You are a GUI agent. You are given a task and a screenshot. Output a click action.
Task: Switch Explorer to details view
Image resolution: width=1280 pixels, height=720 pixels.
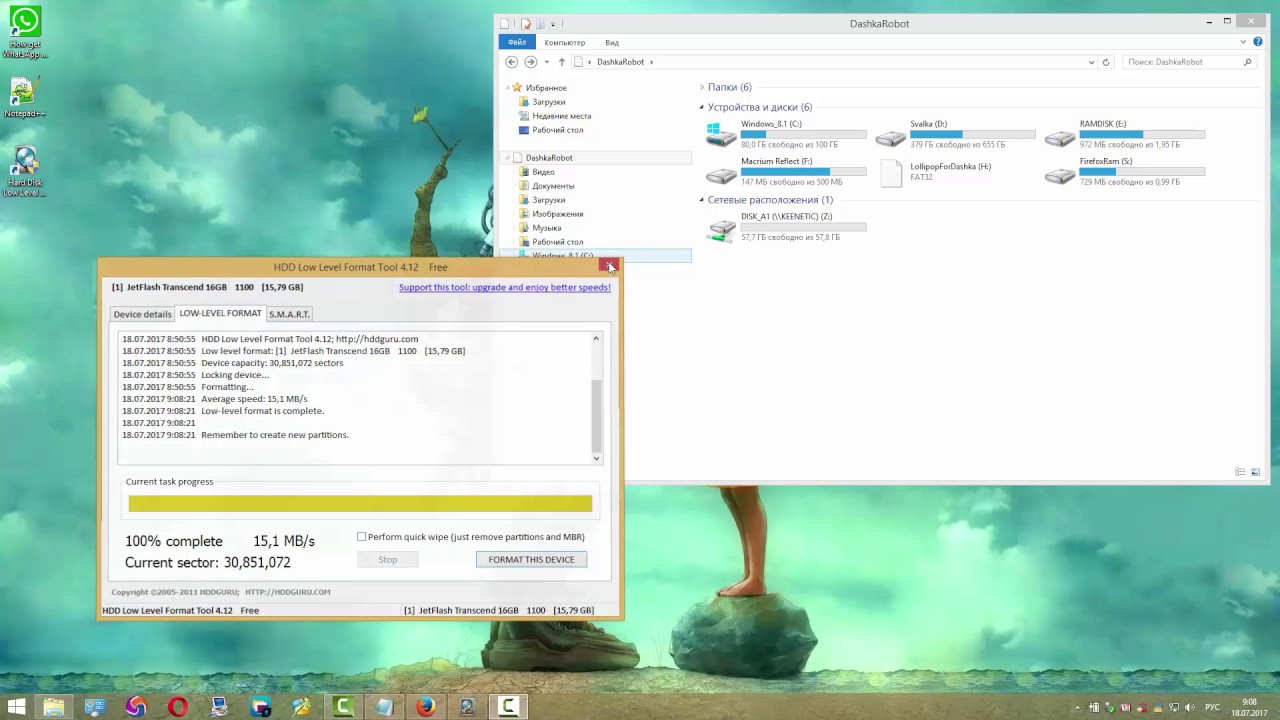tap(1240, 472)
